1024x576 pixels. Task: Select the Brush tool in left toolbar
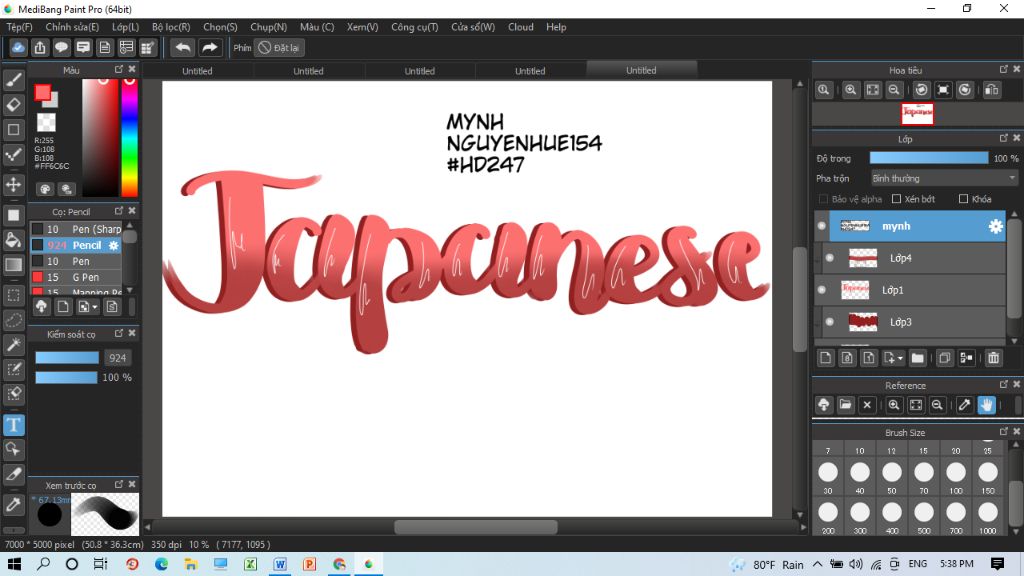[x=14, y=80]
